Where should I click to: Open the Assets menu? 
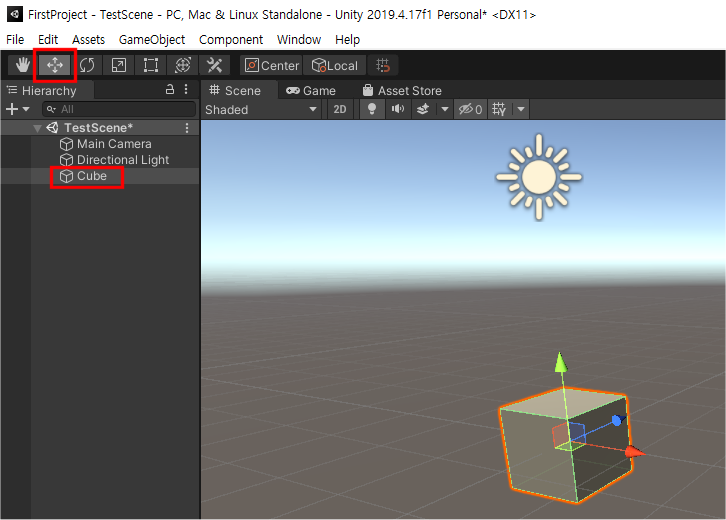coord(88,40)
